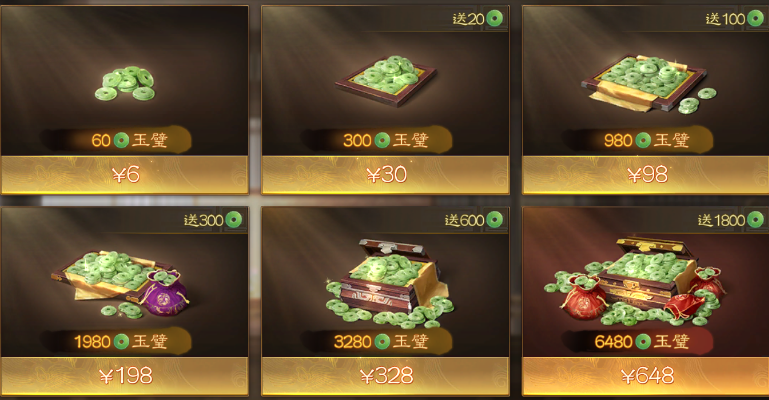Click the jade icon beside 送20 bonus
This screenshot has height=400, width=769.
(494, 19)
